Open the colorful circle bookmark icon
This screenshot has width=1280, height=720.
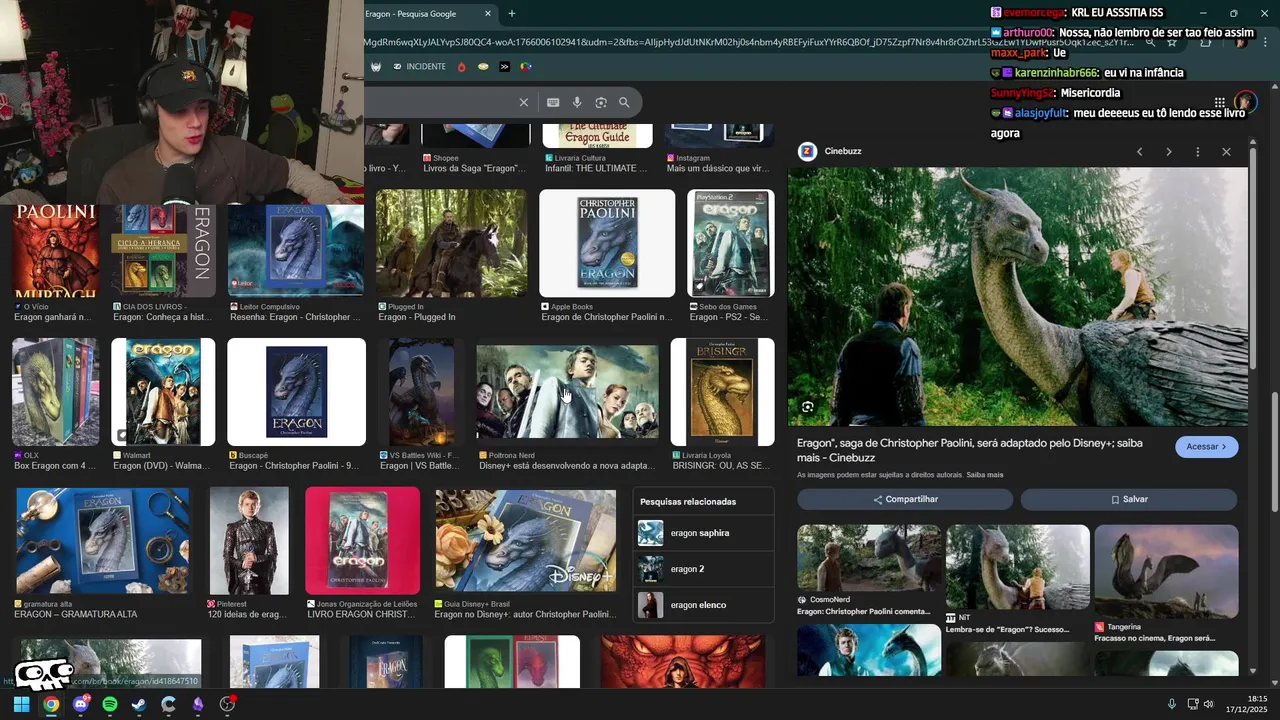[x=526, y=66]
